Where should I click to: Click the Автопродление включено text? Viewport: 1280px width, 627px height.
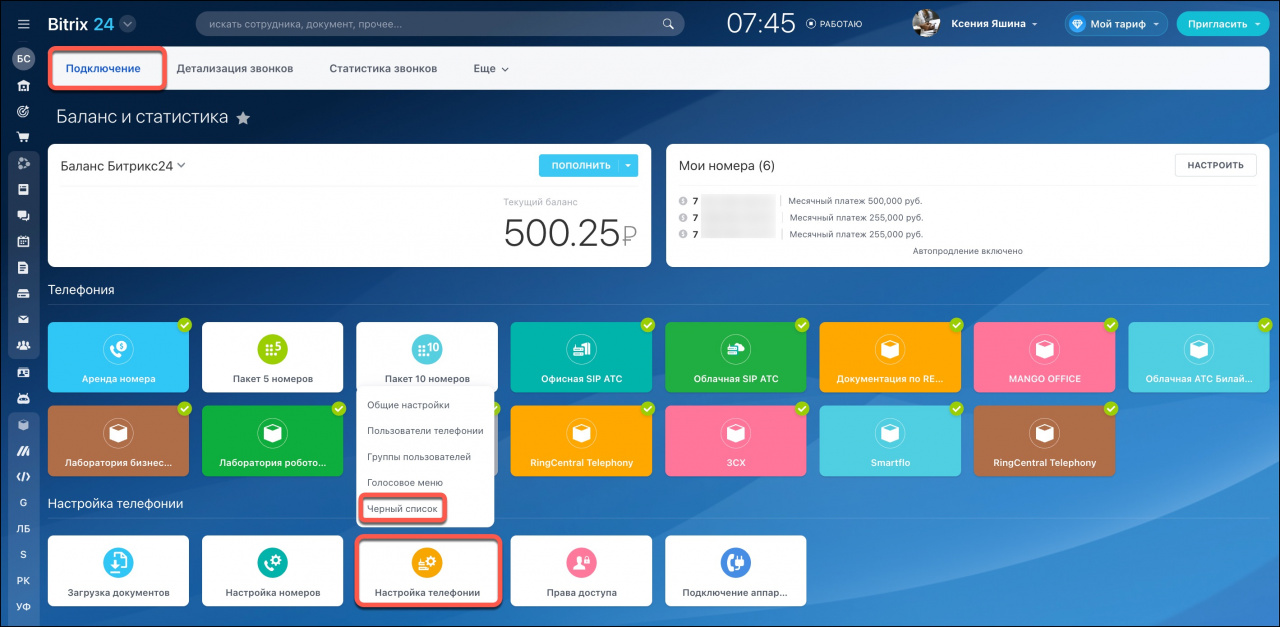[x=968, y=251]
